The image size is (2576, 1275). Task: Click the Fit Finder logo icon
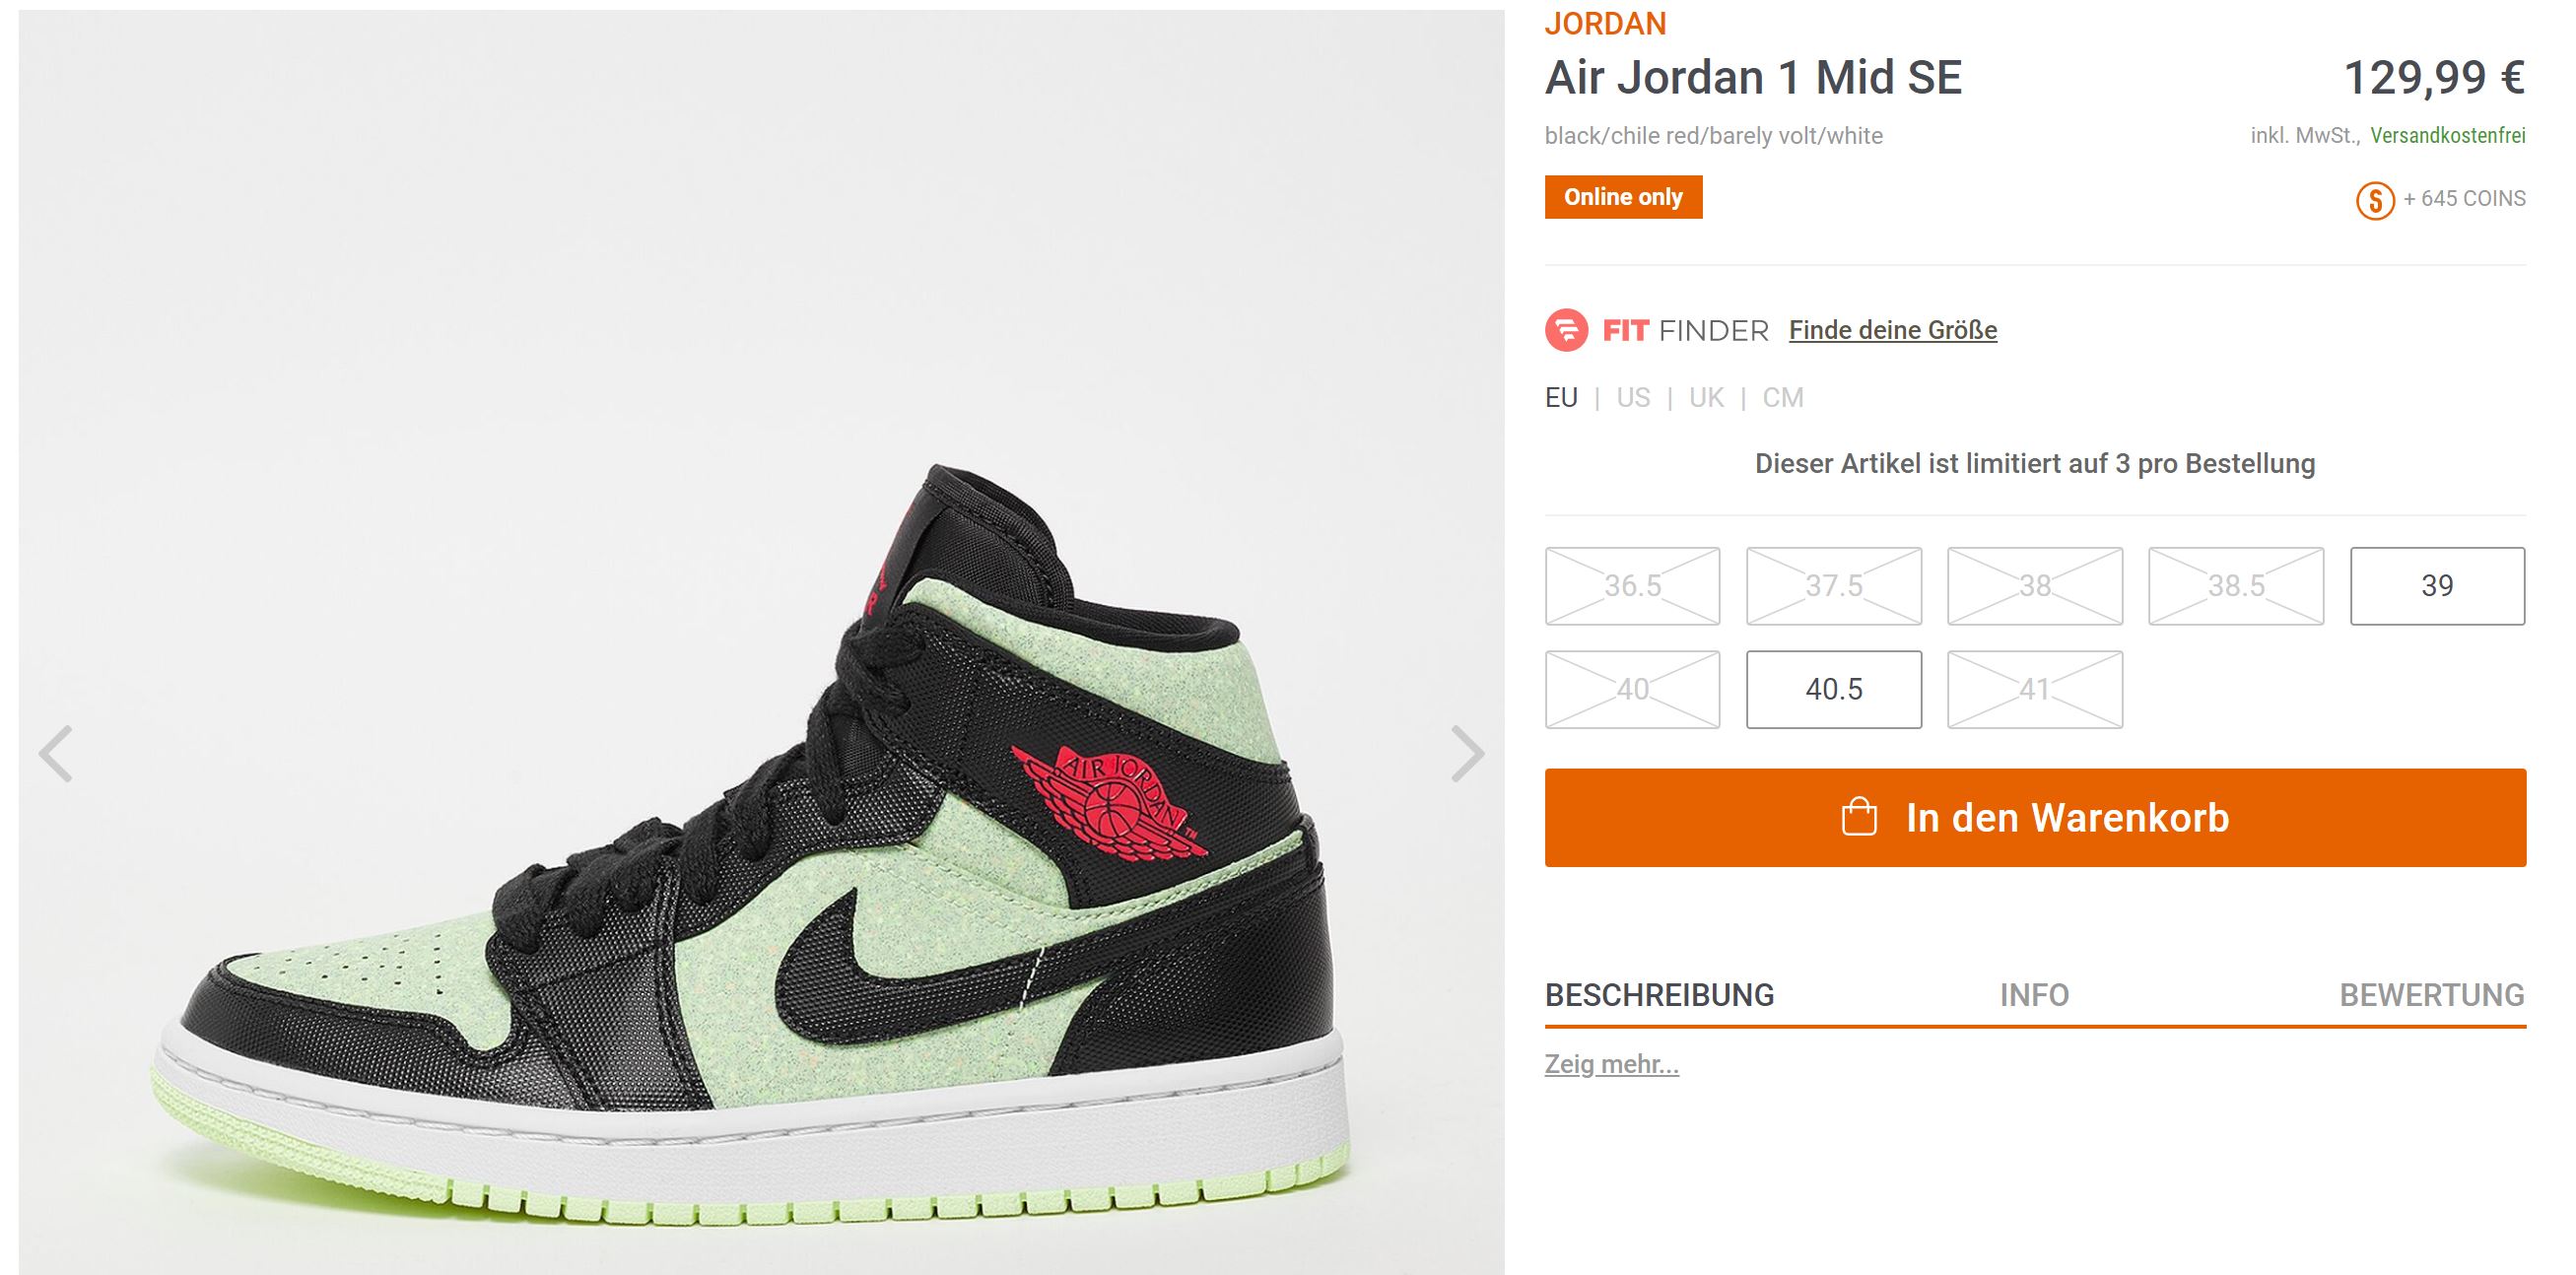(1566, 330)
